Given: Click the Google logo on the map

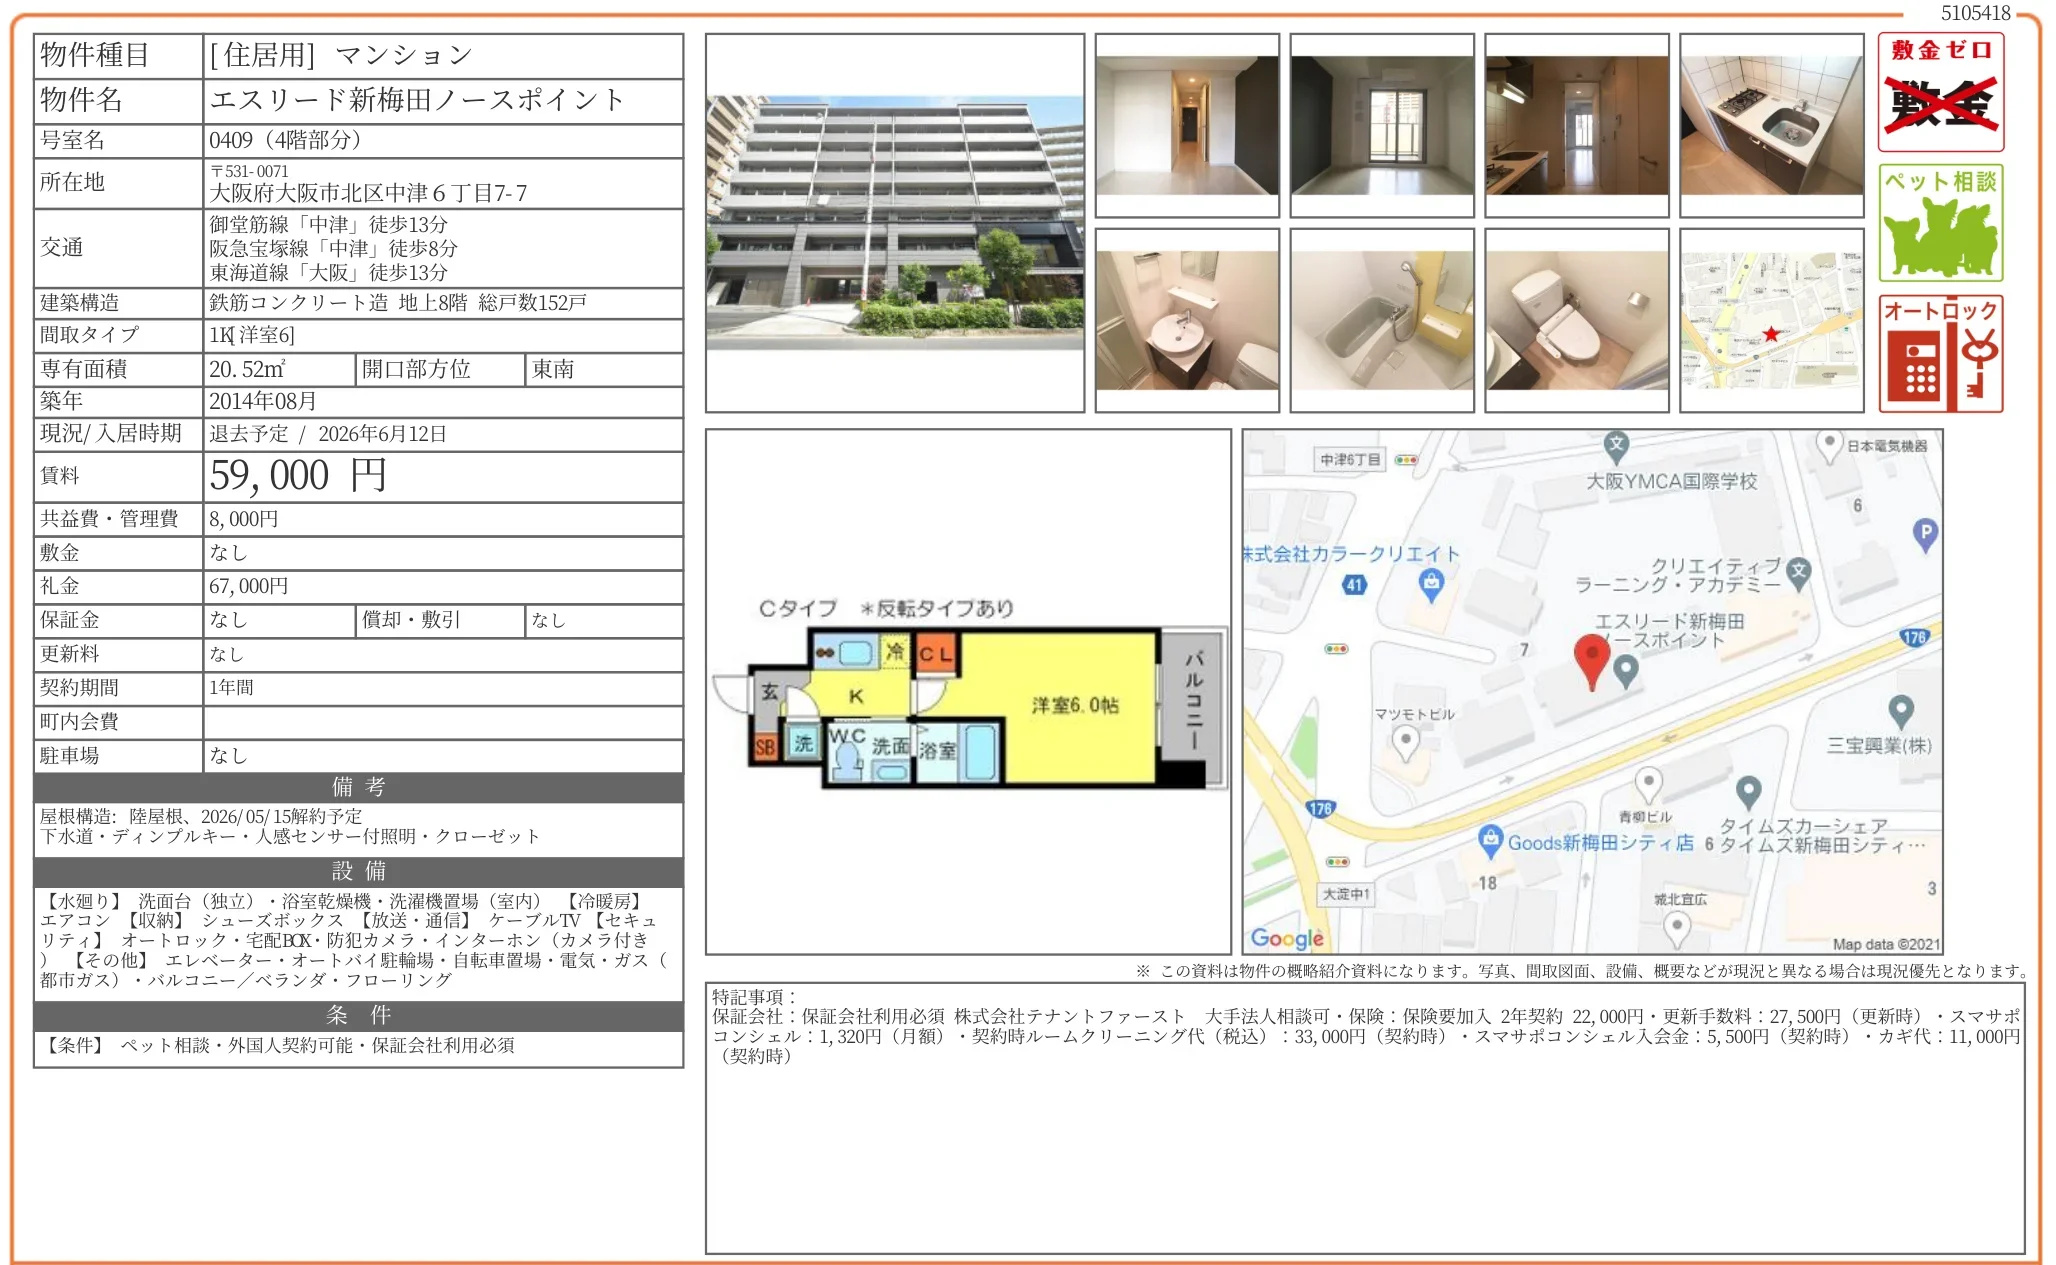Looking at the screenshot, I should 1288,938.
